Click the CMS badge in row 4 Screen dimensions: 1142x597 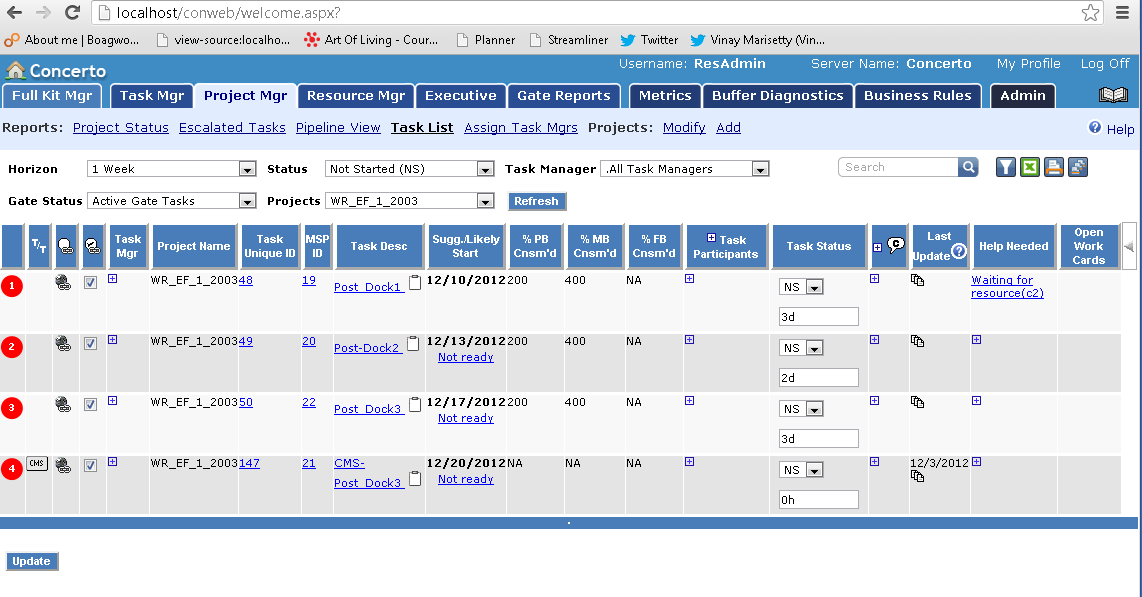(x=37, y=463)
